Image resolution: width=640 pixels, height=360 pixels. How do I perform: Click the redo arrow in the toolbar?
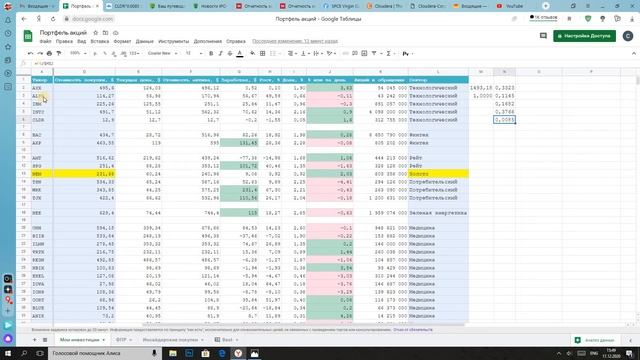40,53
